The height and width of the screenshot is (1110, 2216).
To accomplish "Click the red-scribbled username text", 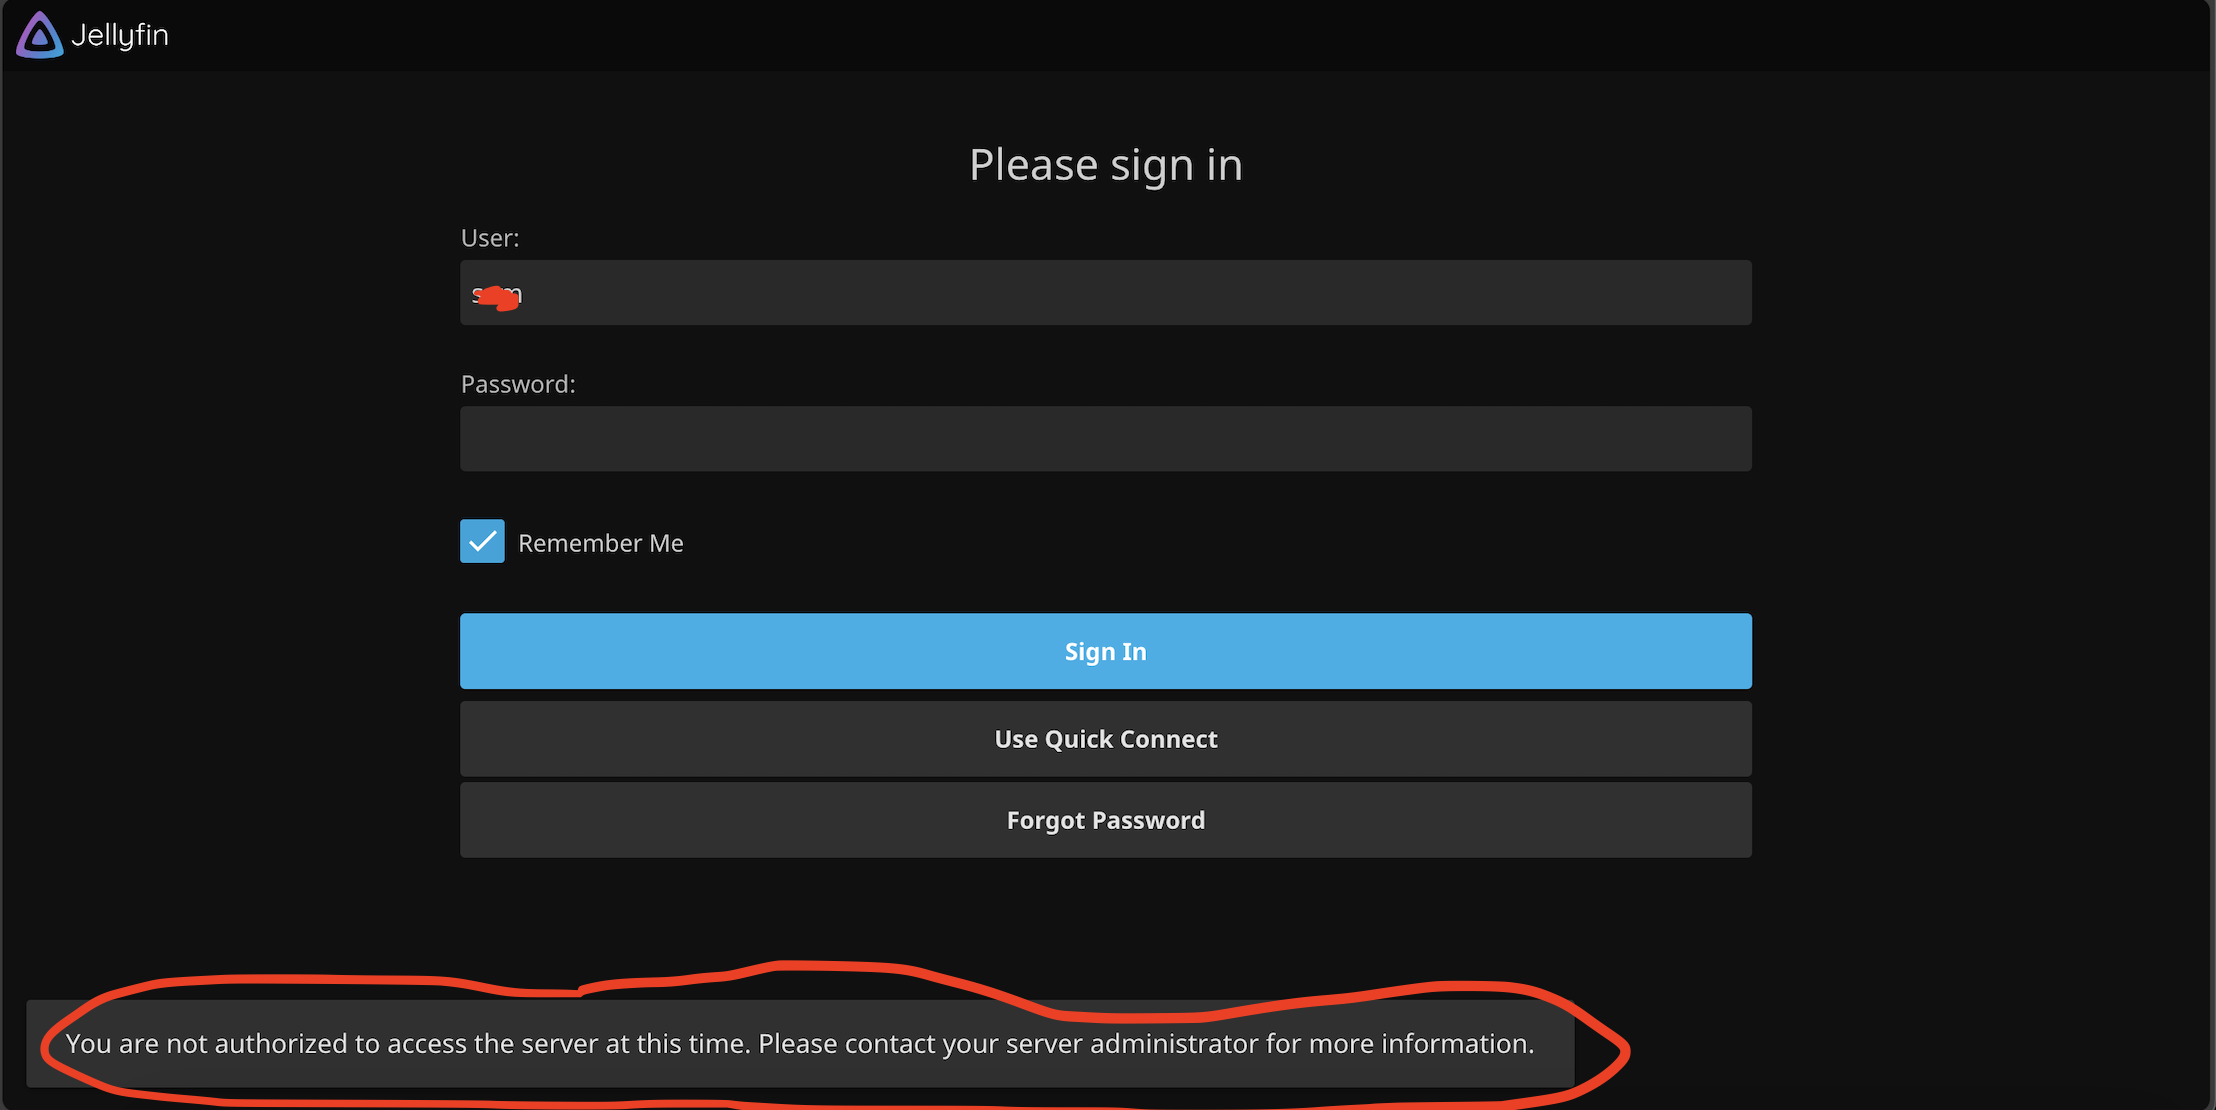I will coord(497,295).
